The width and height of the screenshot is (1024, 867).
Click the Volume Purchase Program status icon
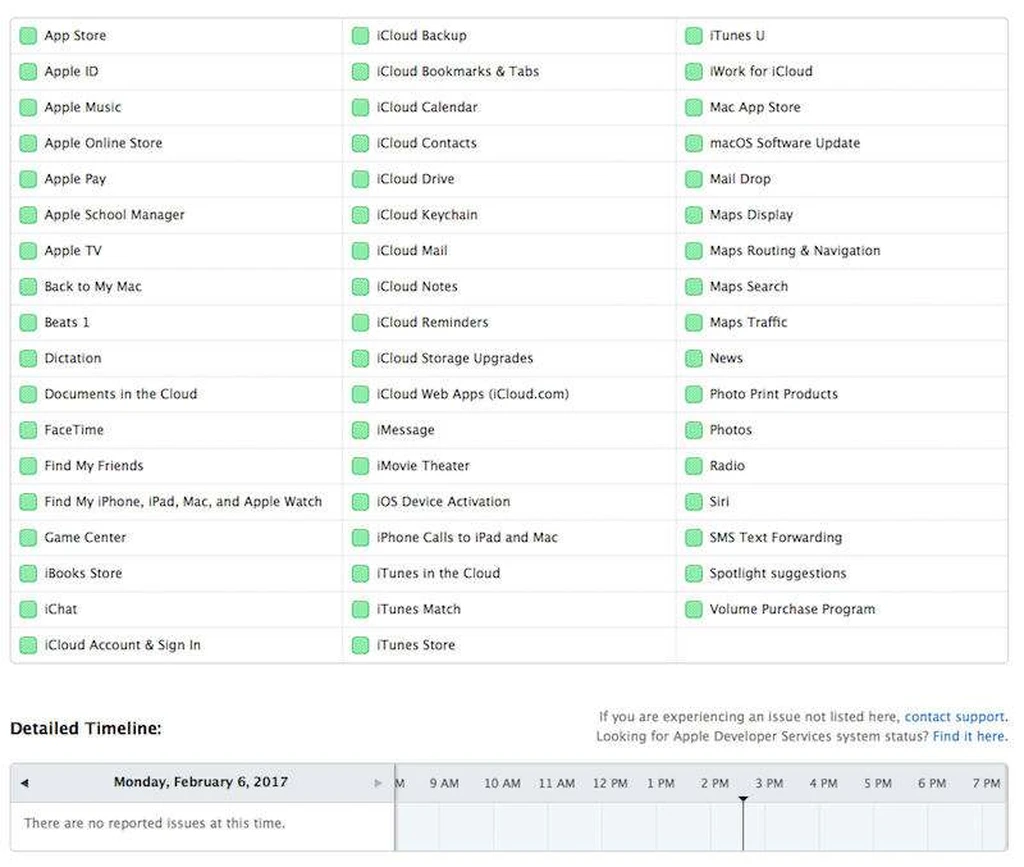click(x=694, y=610)
